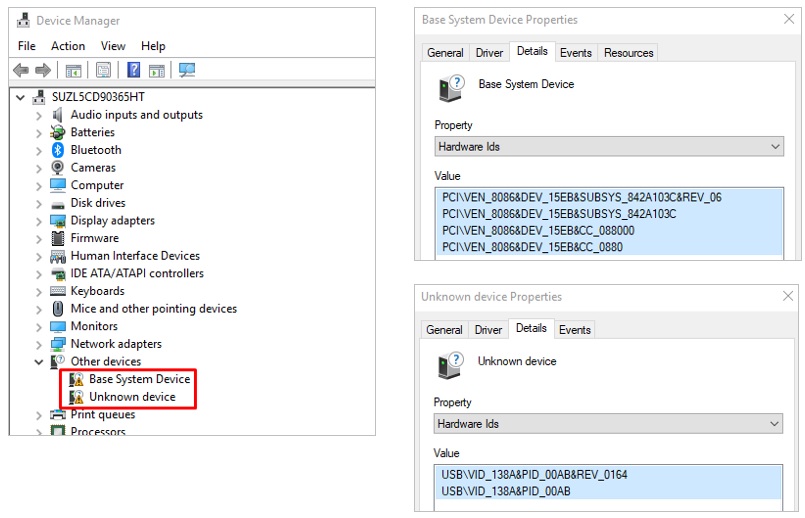Open the View menu
Image resolution: width=805 pixels, height=518 pixels.
113,46
